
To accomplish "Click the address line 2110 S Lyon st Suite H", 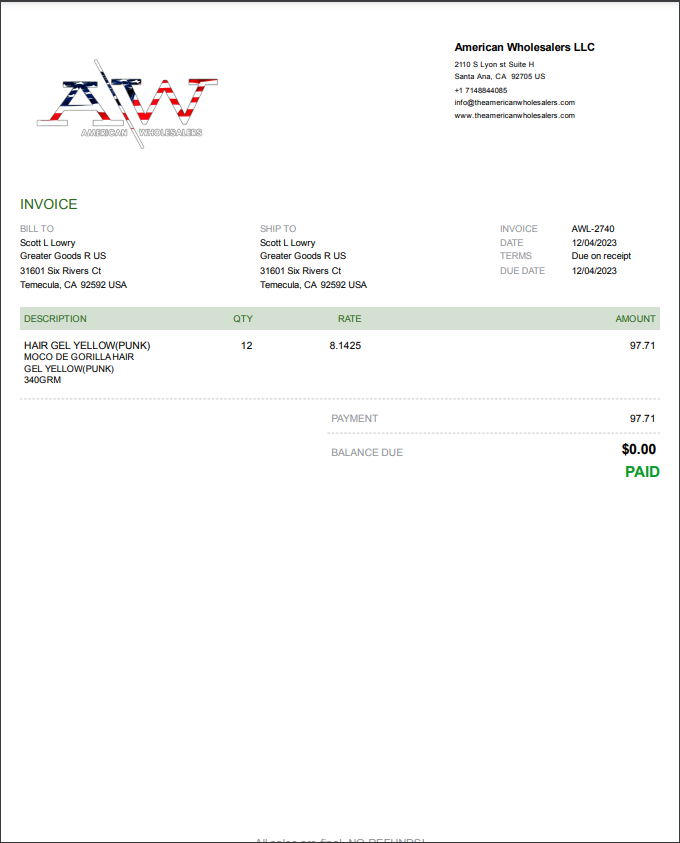I will [494, 64].
